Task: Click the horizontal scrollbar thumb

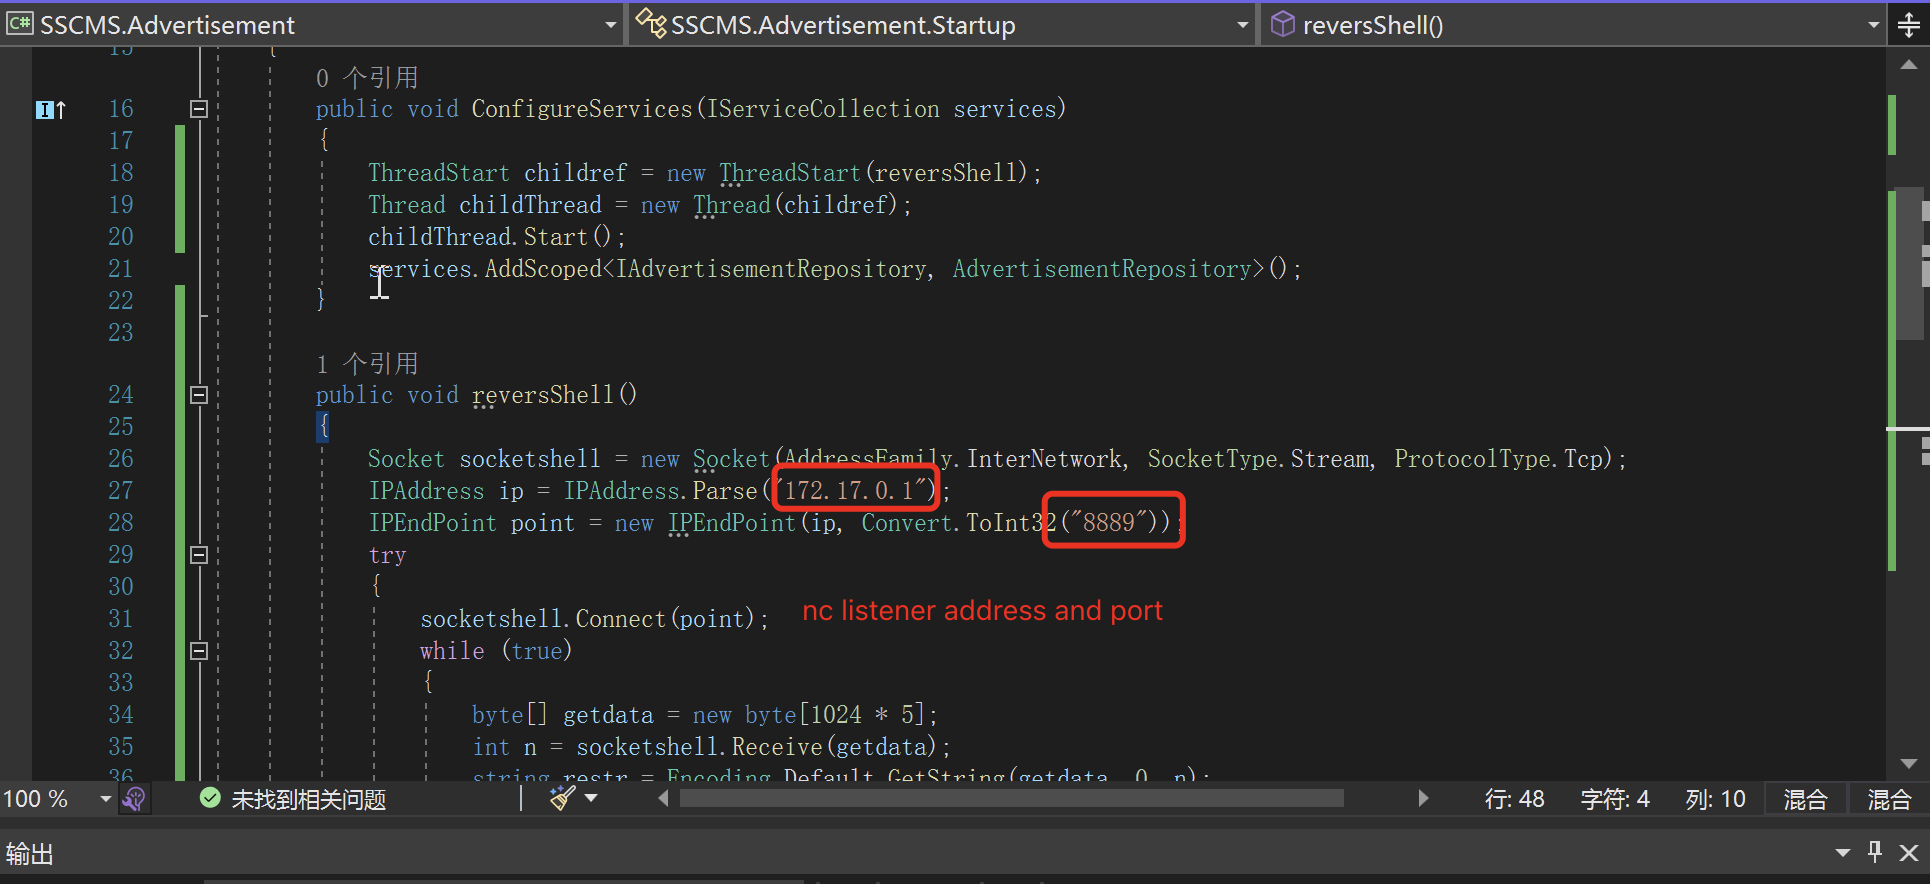Action: click(1011, 798)
